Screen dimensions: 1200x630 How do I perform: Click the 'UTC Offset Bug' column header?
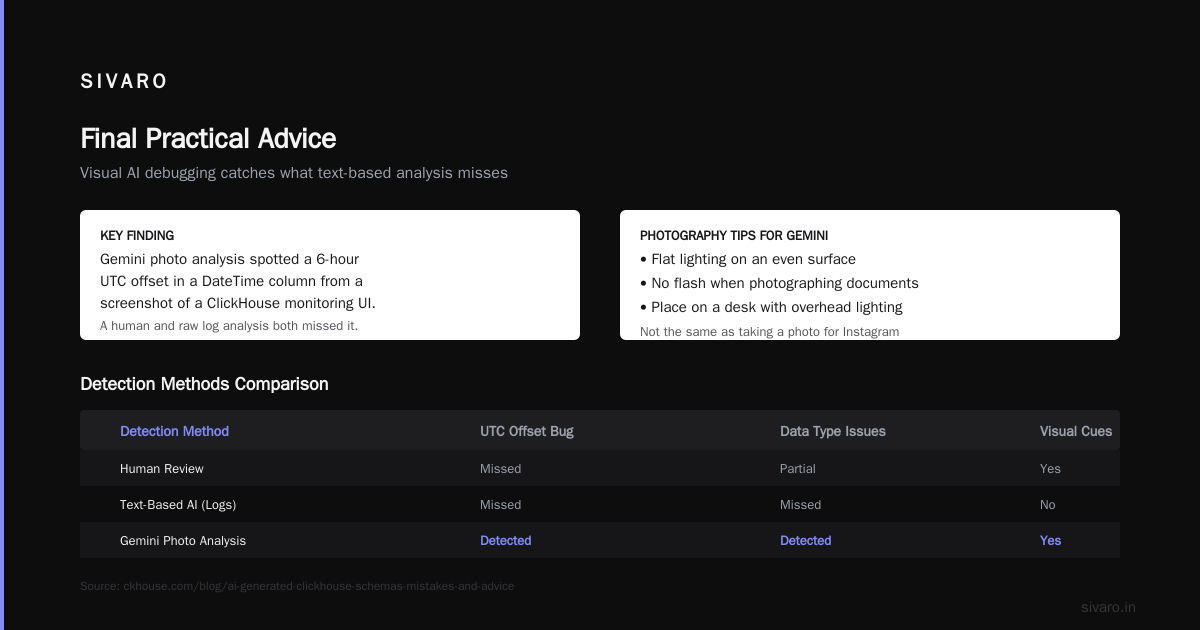[527, 431]
